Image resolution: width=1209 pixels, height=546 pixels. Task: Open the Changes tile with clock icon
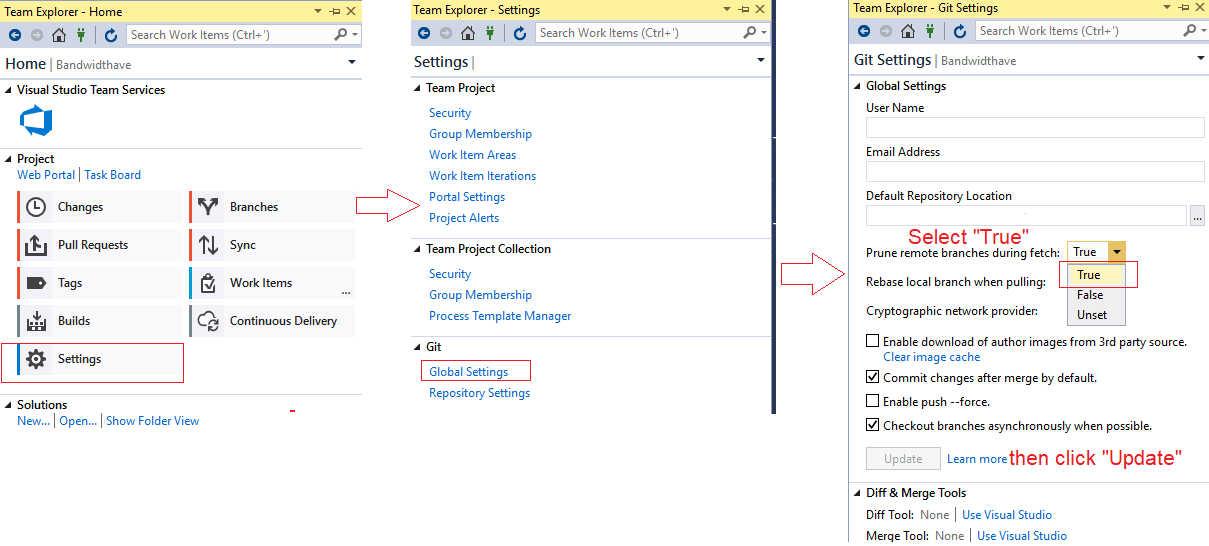point(101,207)
